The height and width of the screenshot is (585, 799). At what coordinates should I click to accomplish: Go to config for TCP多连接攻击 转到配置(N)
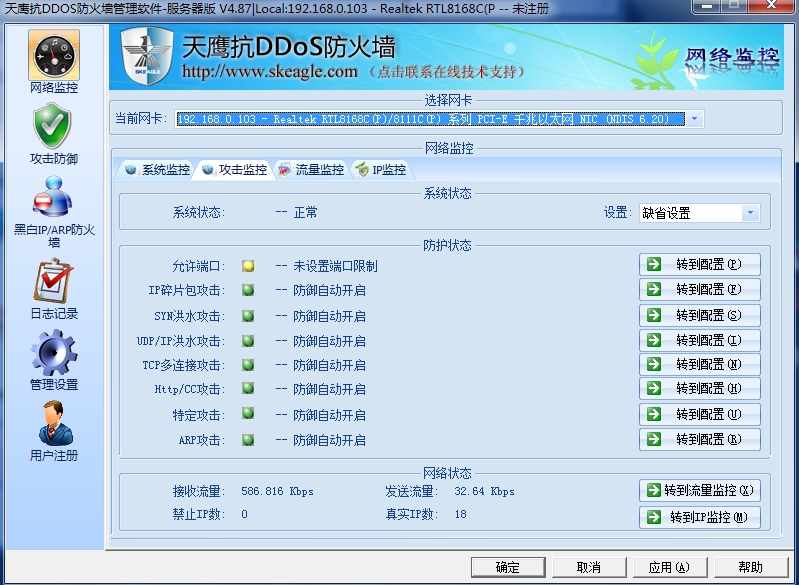point(700,364)
